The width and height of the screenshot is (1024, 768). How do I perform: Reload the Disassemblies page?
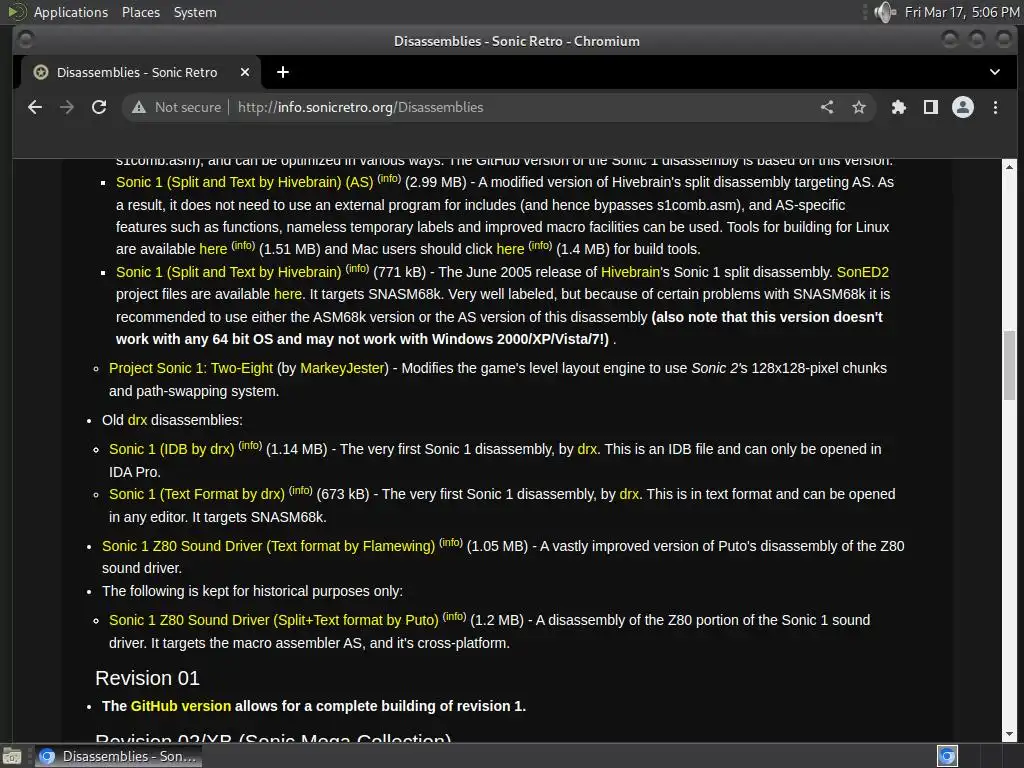point(99,107)
